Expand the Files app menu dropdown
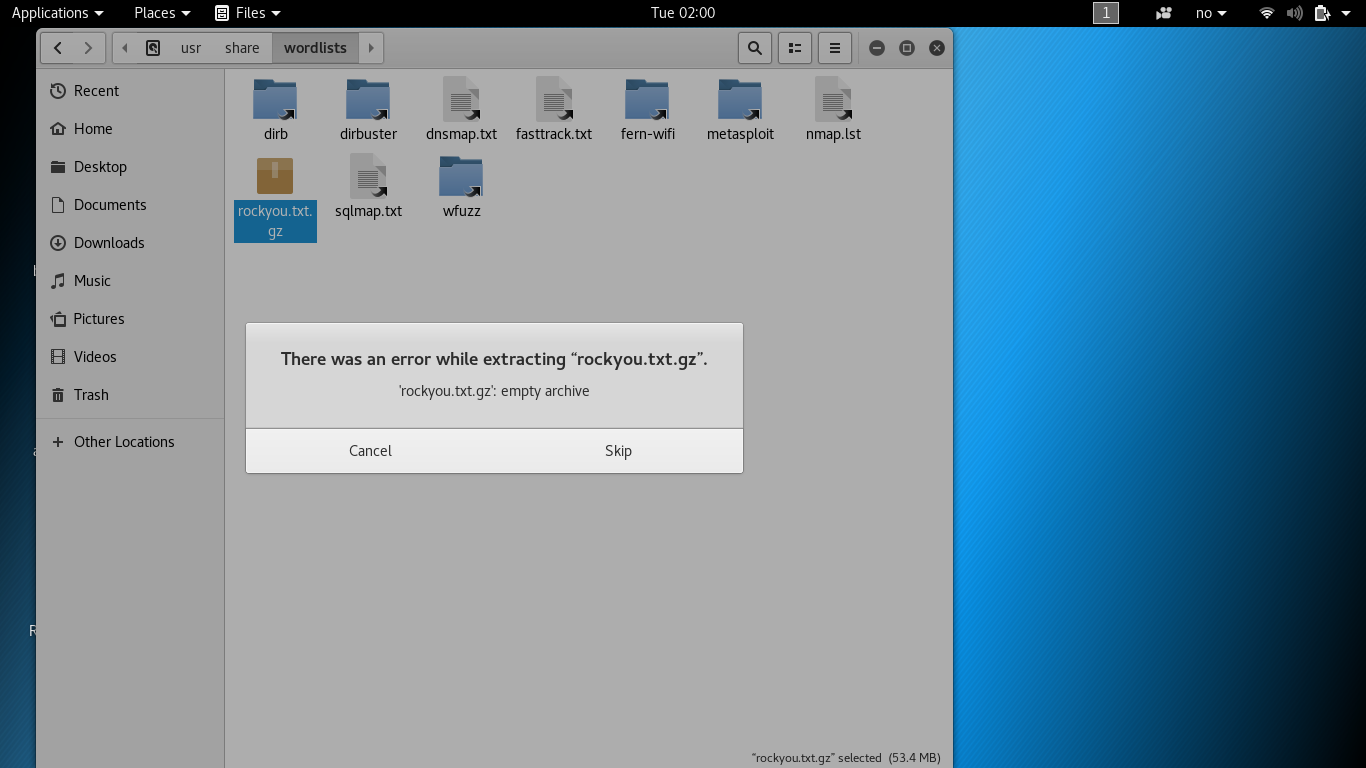The width and height of the screenshot is (1366, 768). tap(248, 13)
